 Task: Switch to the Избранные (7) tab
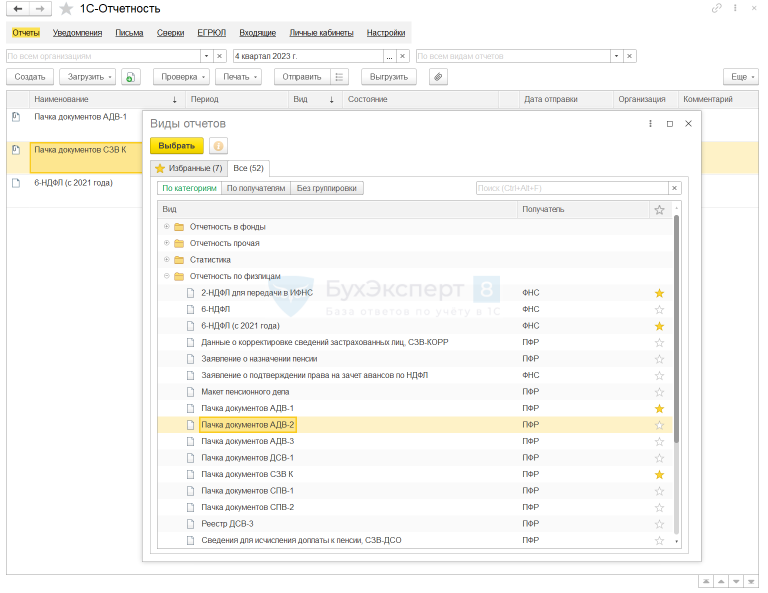[188, 168]
